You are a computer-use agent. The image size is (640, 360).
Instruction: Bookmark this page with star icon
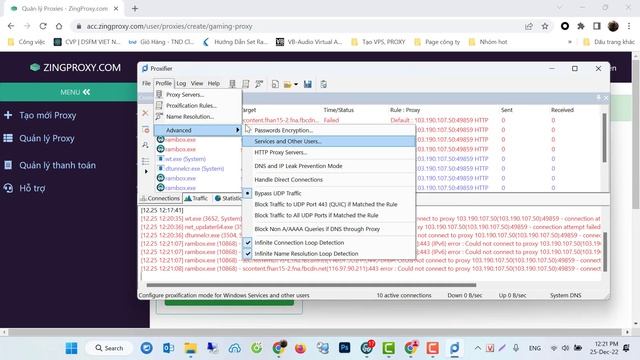(545, 27)
